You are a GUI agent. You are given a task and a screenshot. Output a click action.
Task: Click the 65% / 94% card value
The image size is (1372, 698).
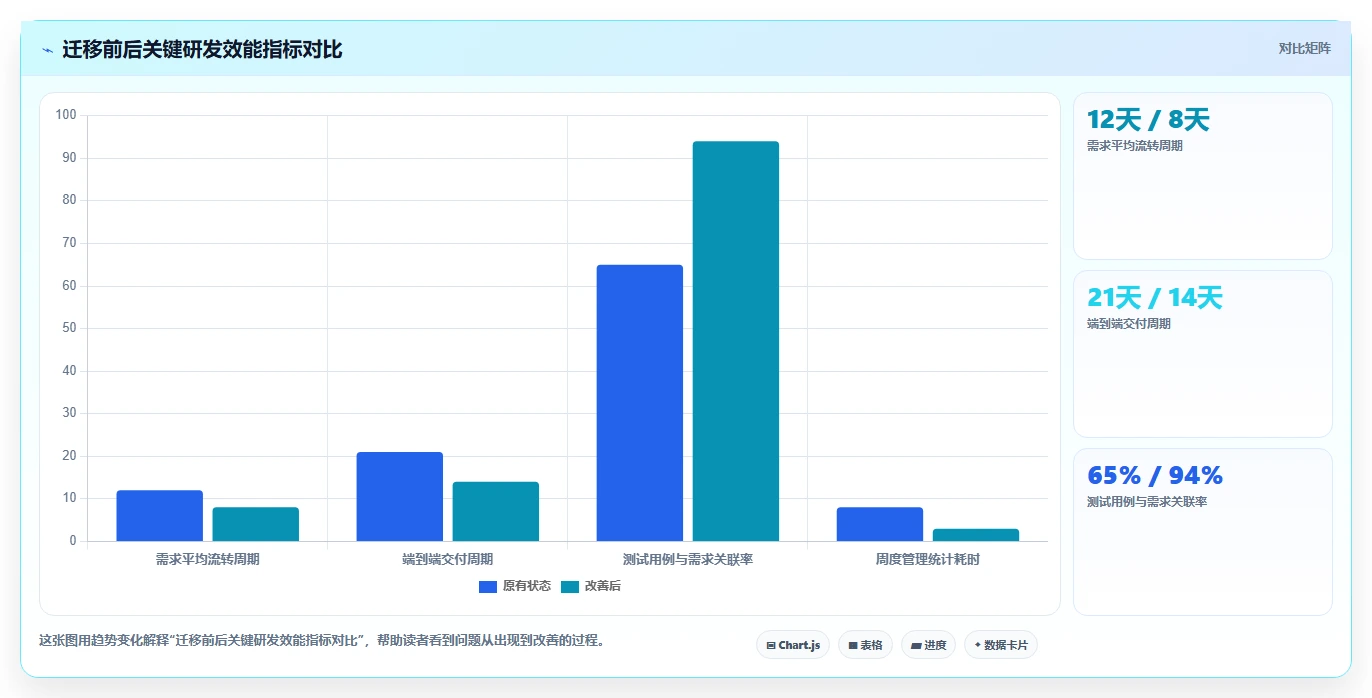[x=1155, y=476]
